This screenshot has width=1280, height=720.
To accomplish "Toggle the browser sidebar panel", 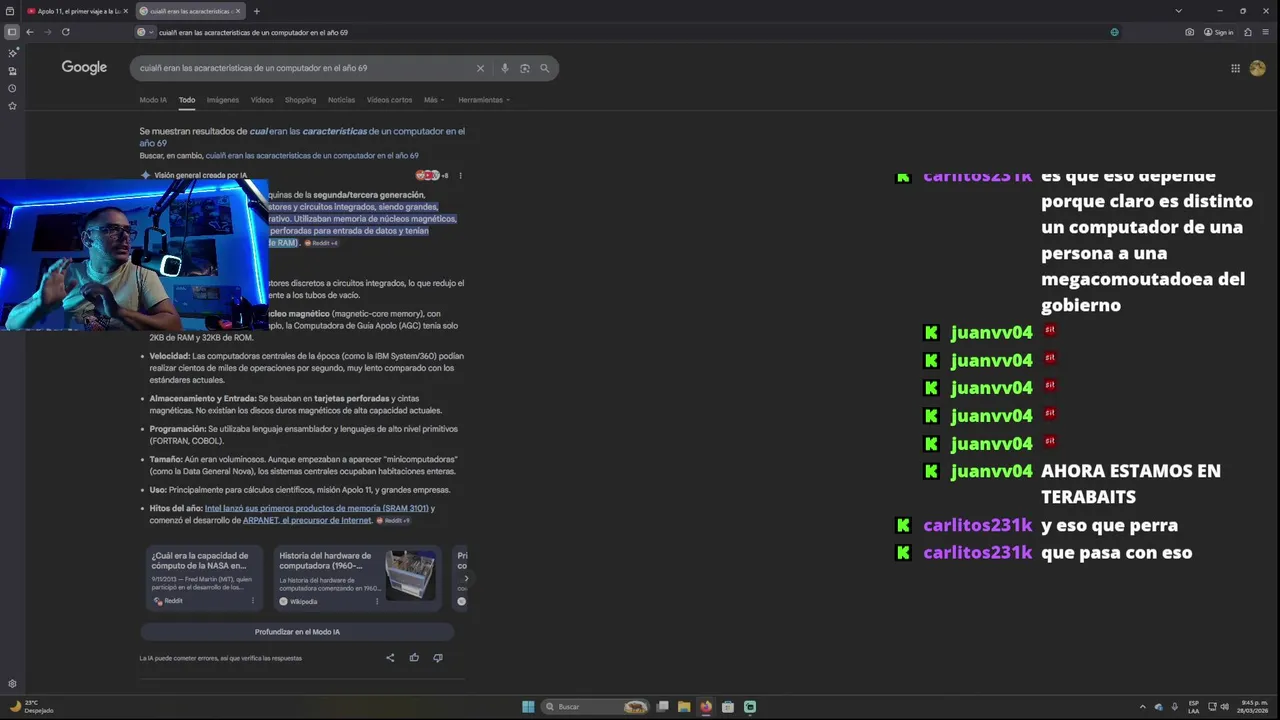I will point(12,32).
